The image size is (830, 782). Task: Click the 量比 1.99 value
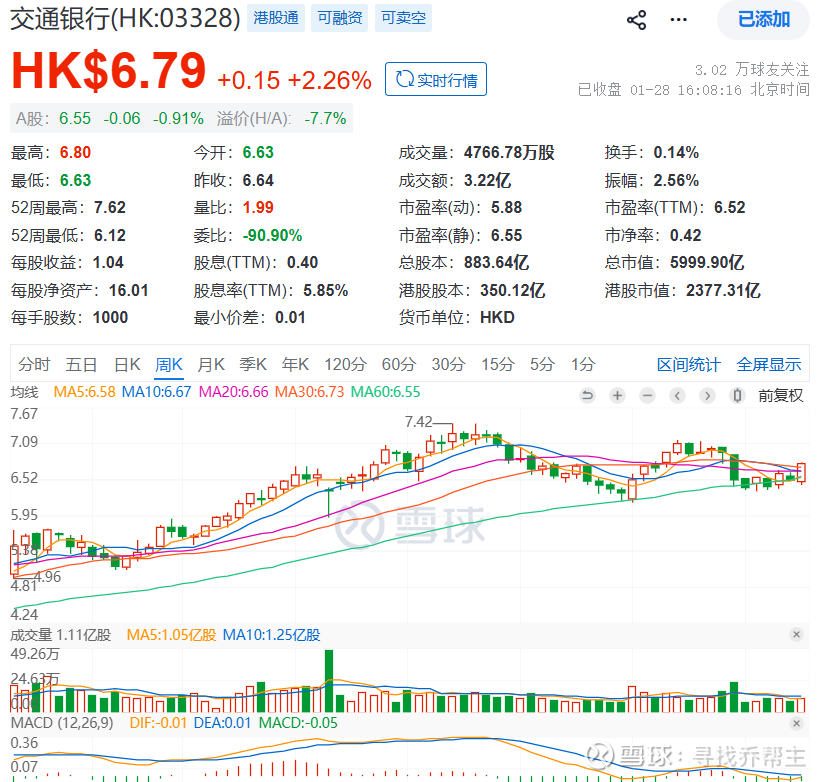point(258,208)
